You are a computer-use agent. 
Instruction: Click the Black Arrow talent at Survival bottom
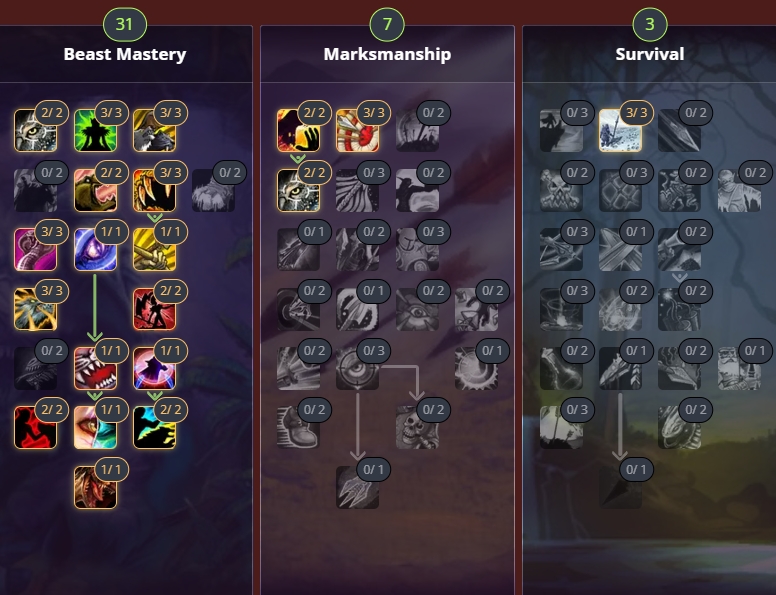pos(620,487)
